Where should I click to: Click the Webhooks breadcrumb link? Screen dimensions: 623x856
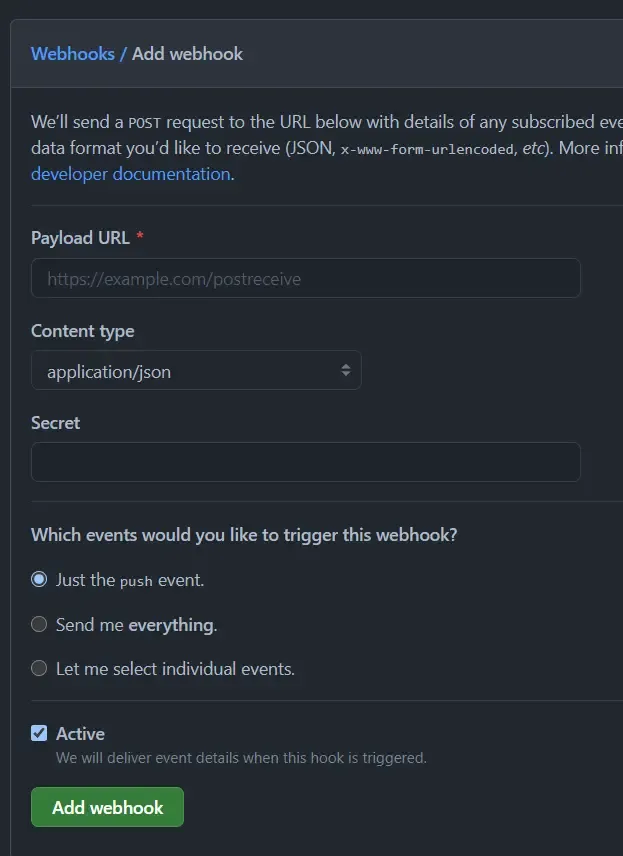pos(72,54)
